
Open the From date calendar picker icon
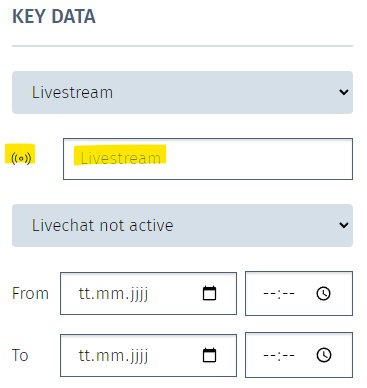point(209,293)
